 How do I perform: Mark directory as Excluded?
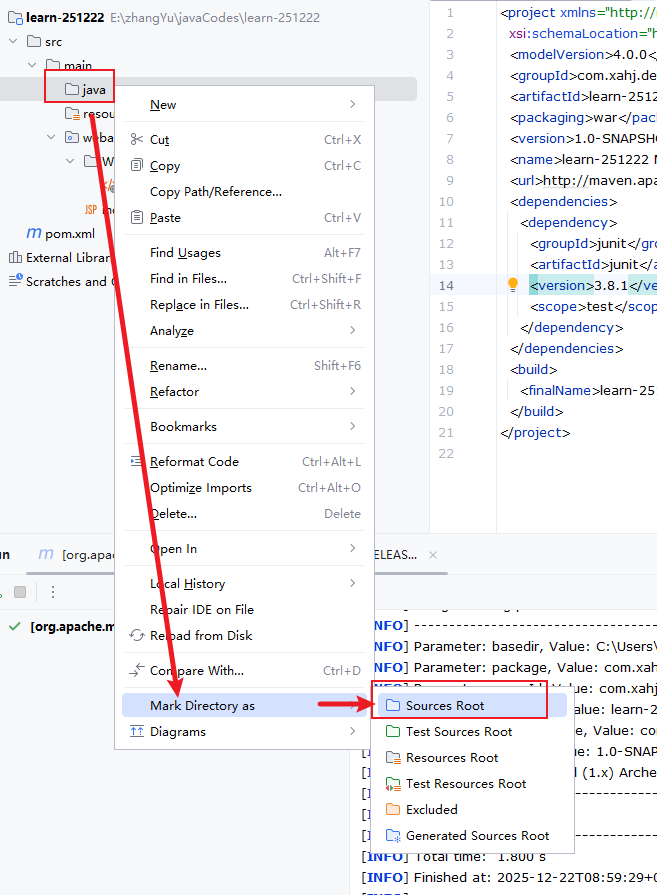(471, 809)
